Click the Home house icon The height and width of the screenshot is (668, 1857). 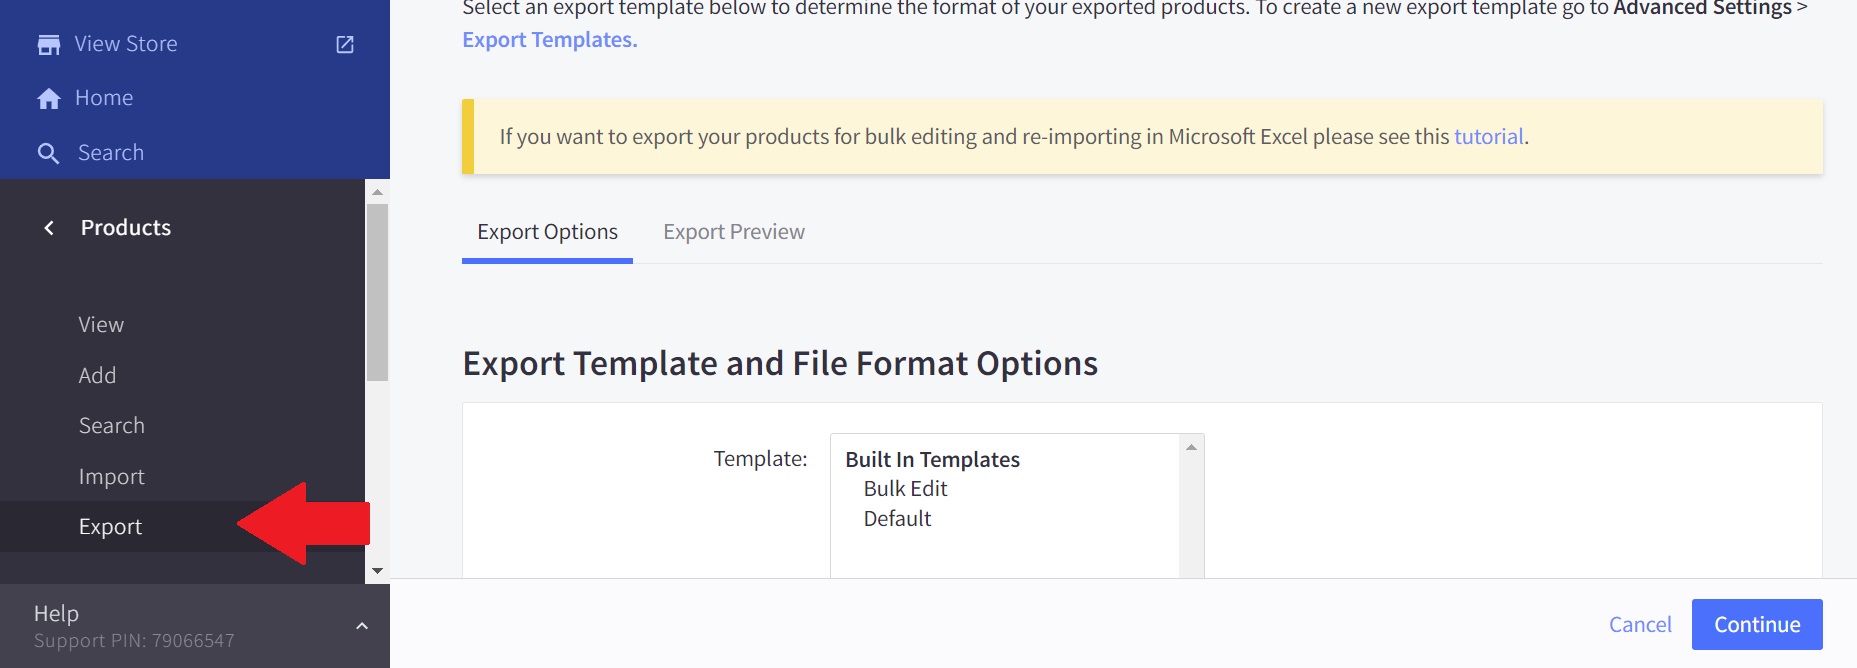(x=48, y=98)
